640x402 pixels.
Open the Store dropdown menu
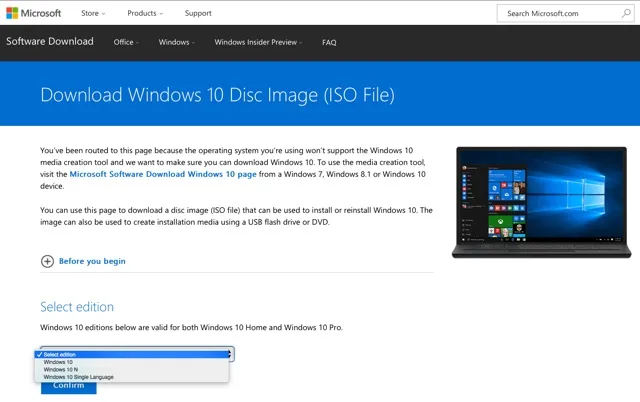93,13
